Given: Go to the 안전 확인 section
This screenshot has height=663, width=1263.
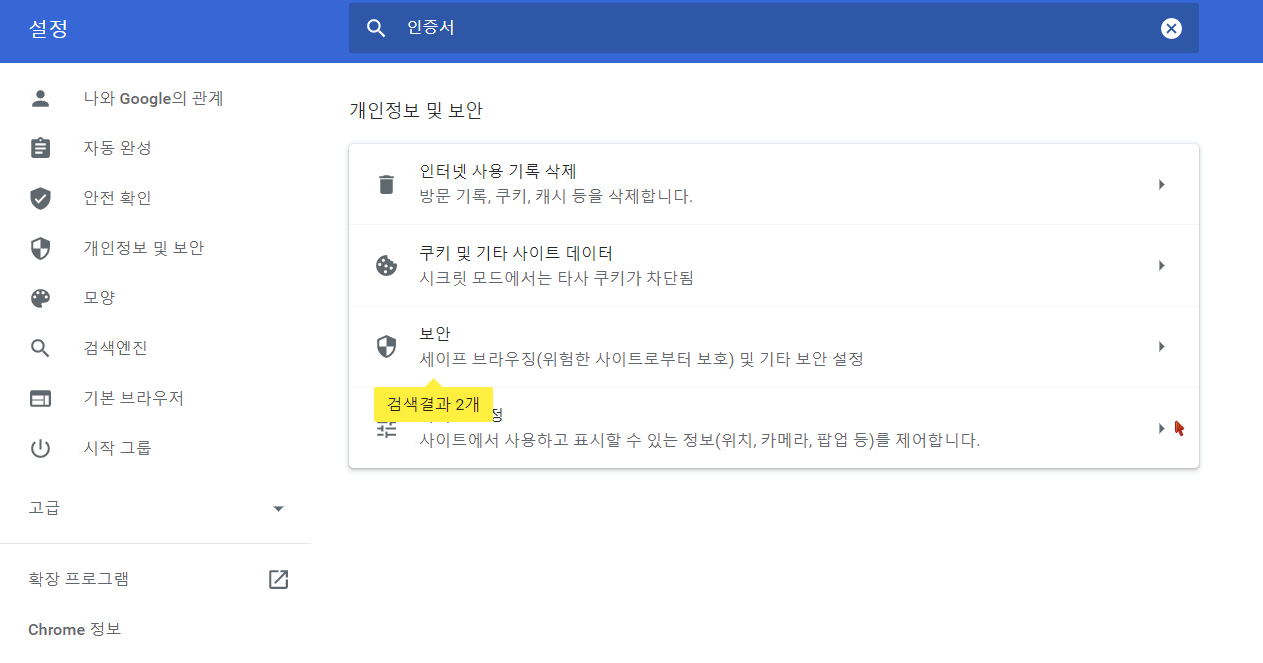Looking at the screenshot, I should click(x=117, y=198).
